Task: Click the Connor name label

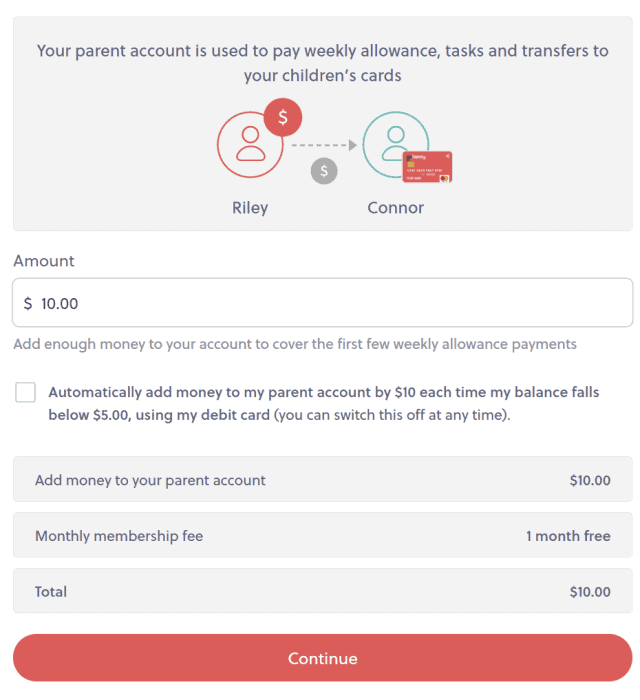Action: coord(395,208)
